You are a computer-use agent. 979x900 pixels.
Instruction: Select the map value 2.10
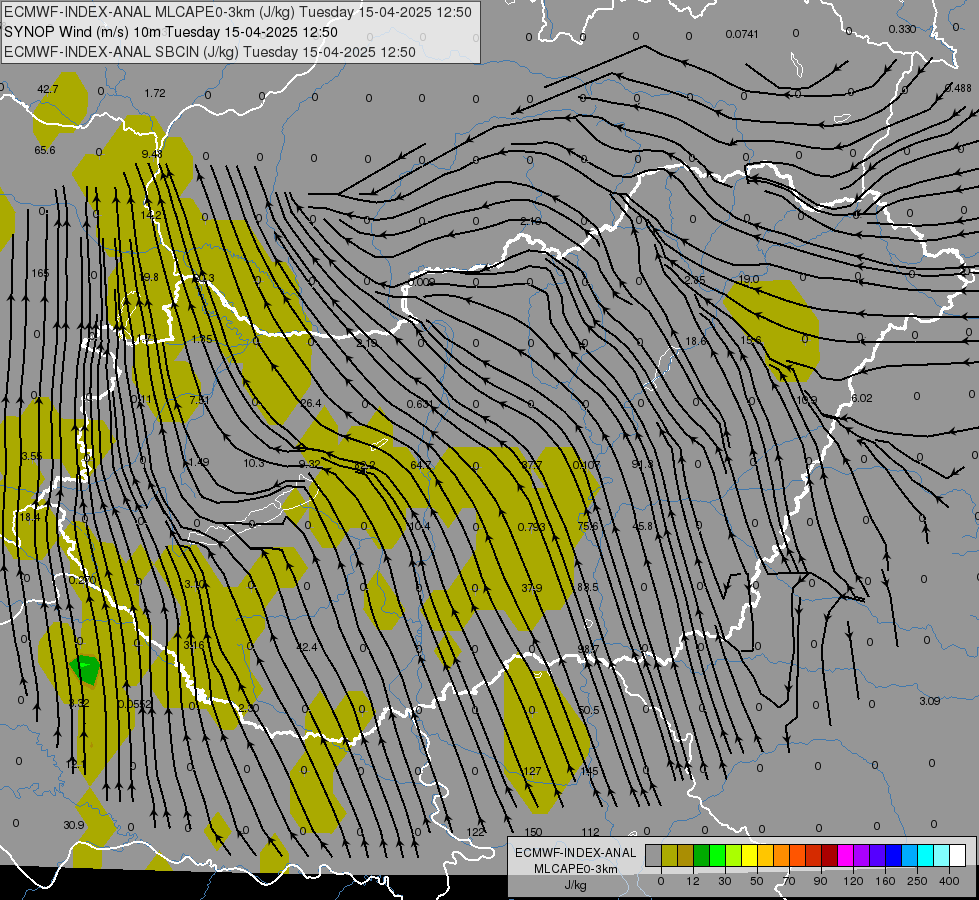(531, 221)
